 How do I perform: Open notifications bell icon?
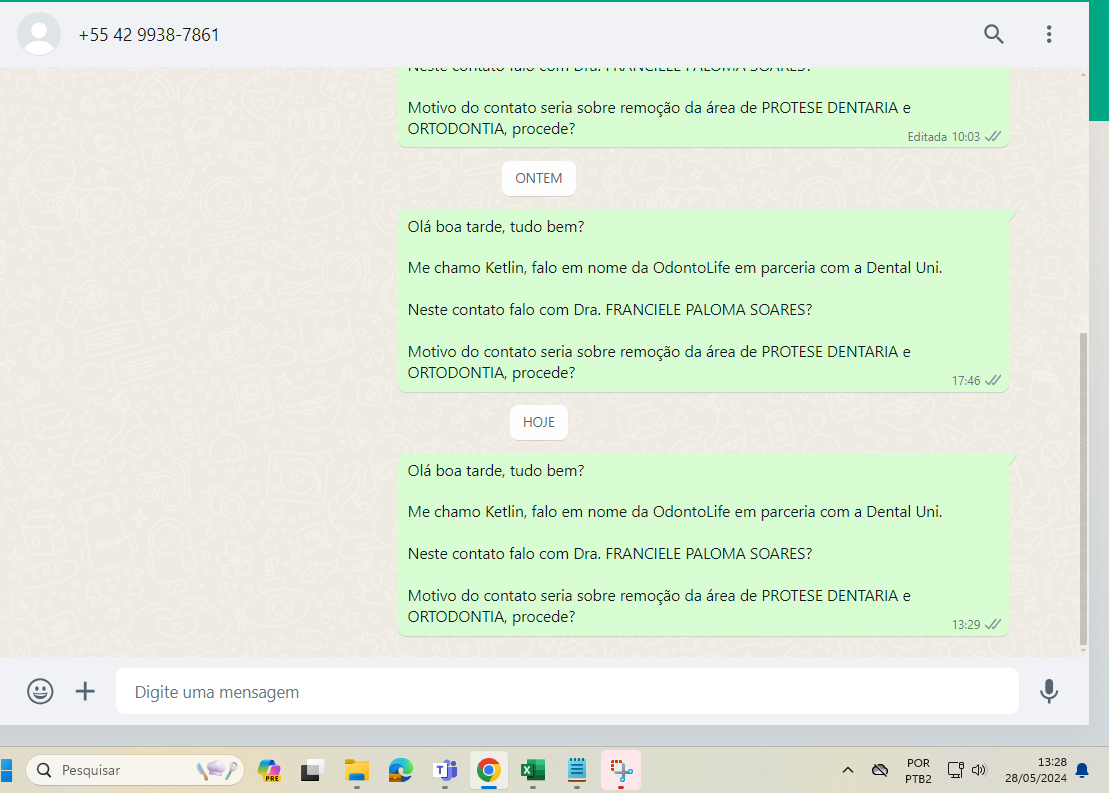pyautogui.click(x=1082, y=770)
